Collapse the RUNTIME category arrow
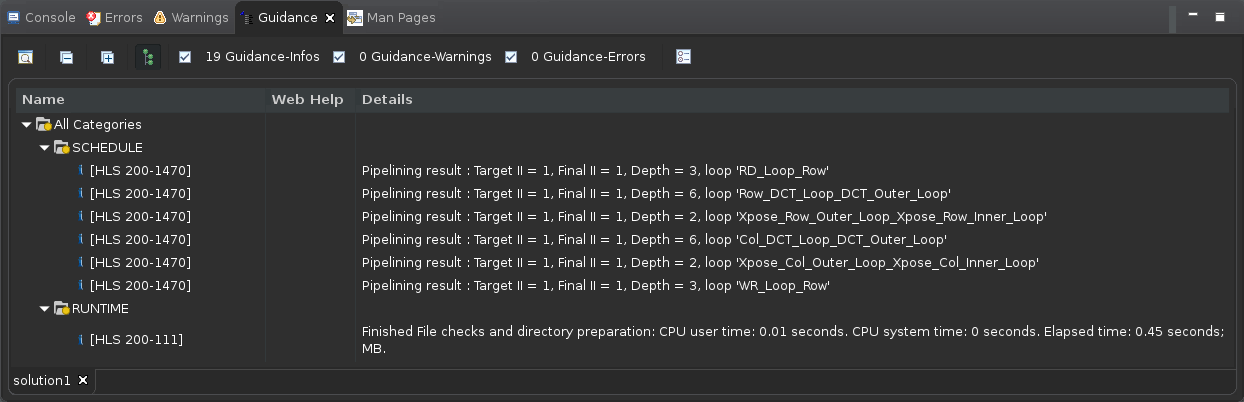1244x402 pixels. click(x=44, y=309)
